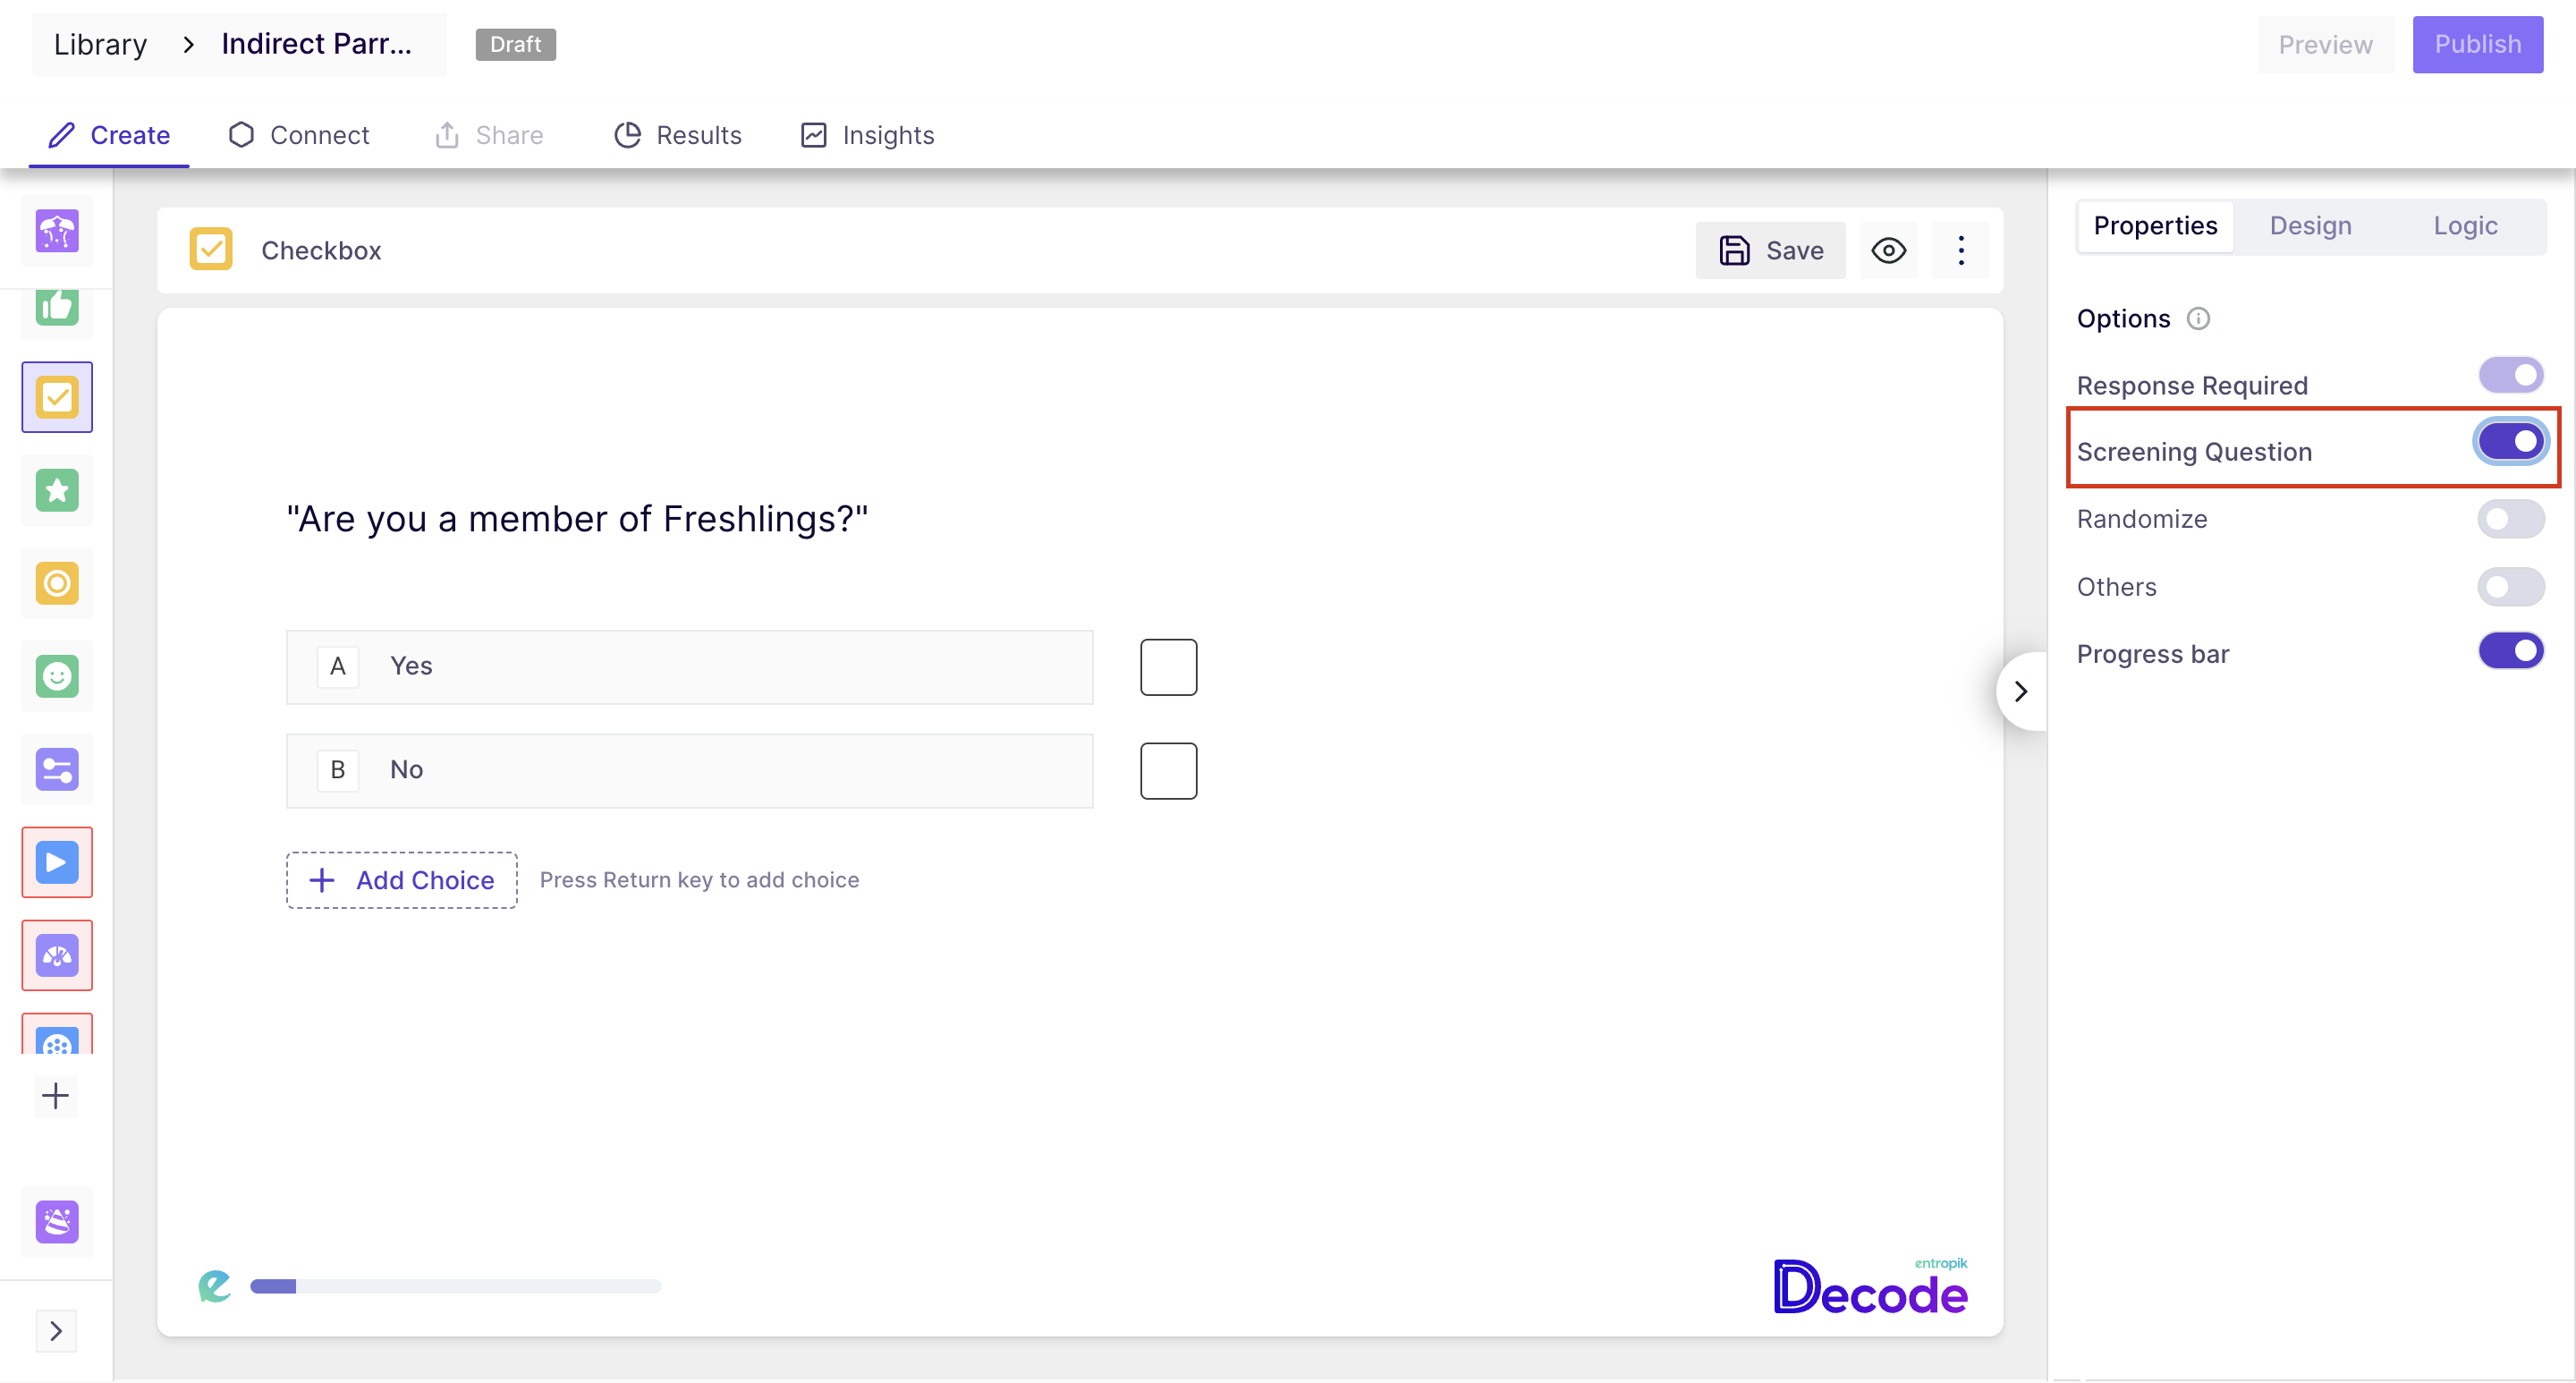Viewport: 2576px width, 1383px height.
Task: Select the blue video play block
Action: [57, 862]
